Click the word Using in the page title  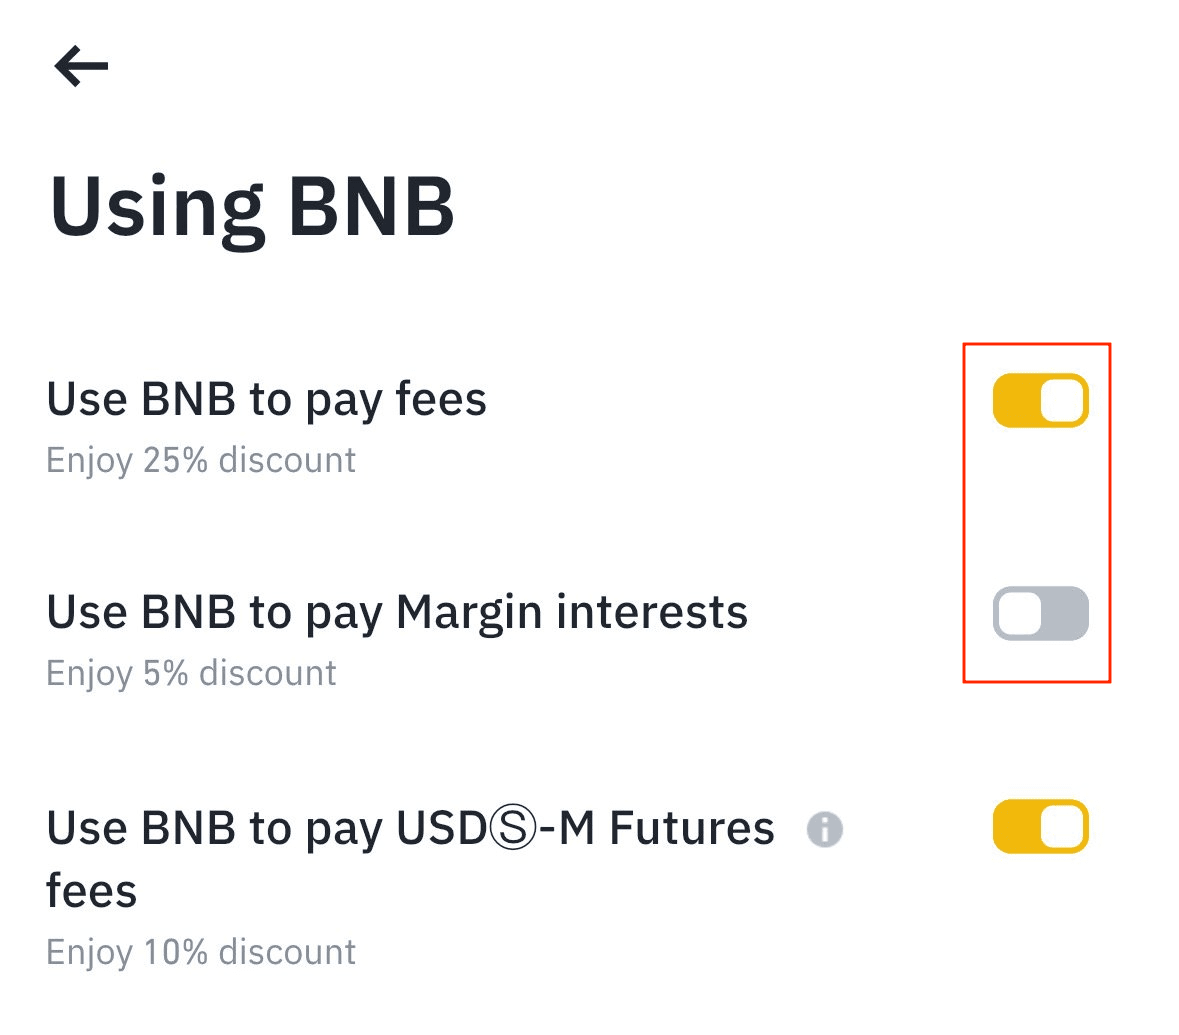click(157, 207)
